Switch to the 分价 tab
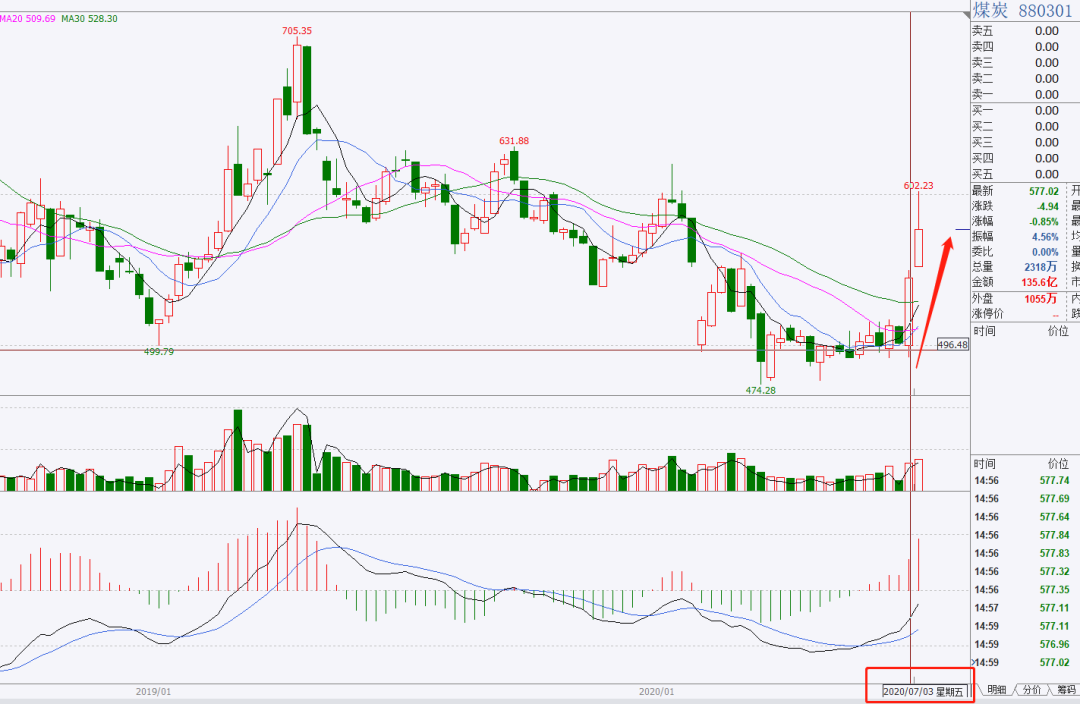This screenshot has width=1080, height=704. click(x=1031, y=690)
